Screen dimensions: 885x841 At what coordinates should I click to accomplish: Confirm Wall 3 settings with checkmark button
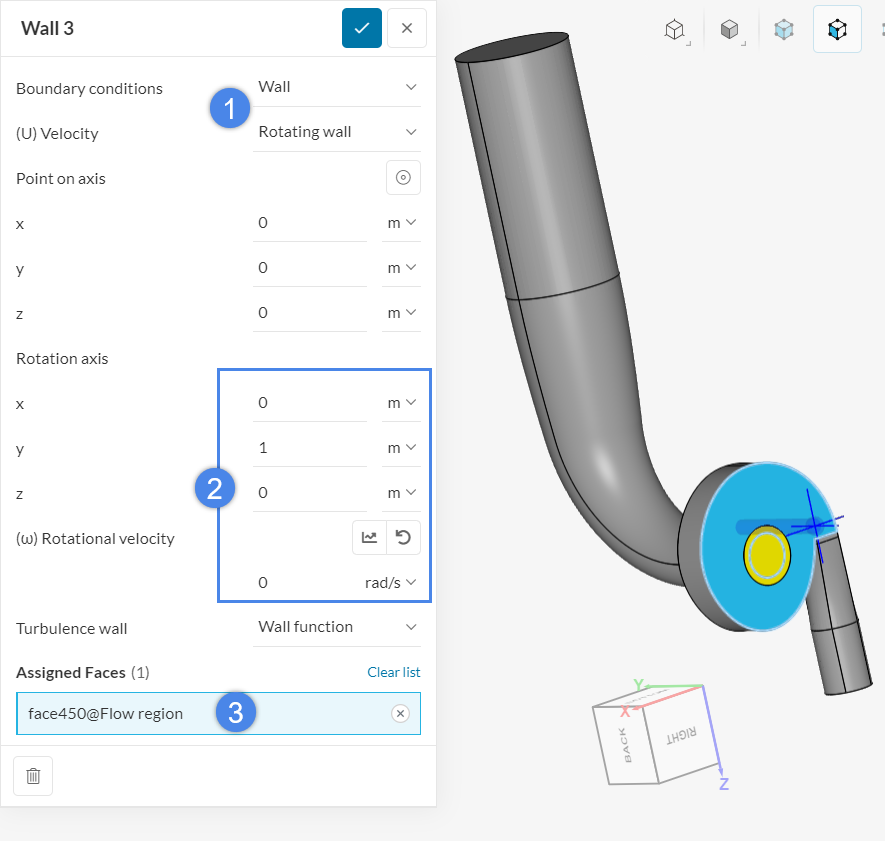(x=361, y=28)
